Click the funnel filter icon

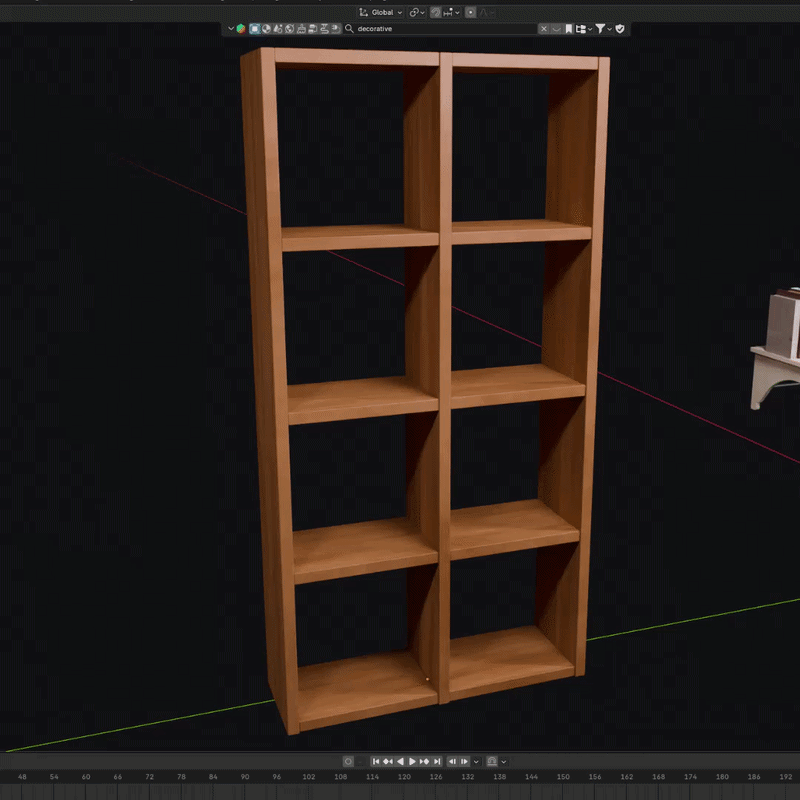click(x=600, y=29)
